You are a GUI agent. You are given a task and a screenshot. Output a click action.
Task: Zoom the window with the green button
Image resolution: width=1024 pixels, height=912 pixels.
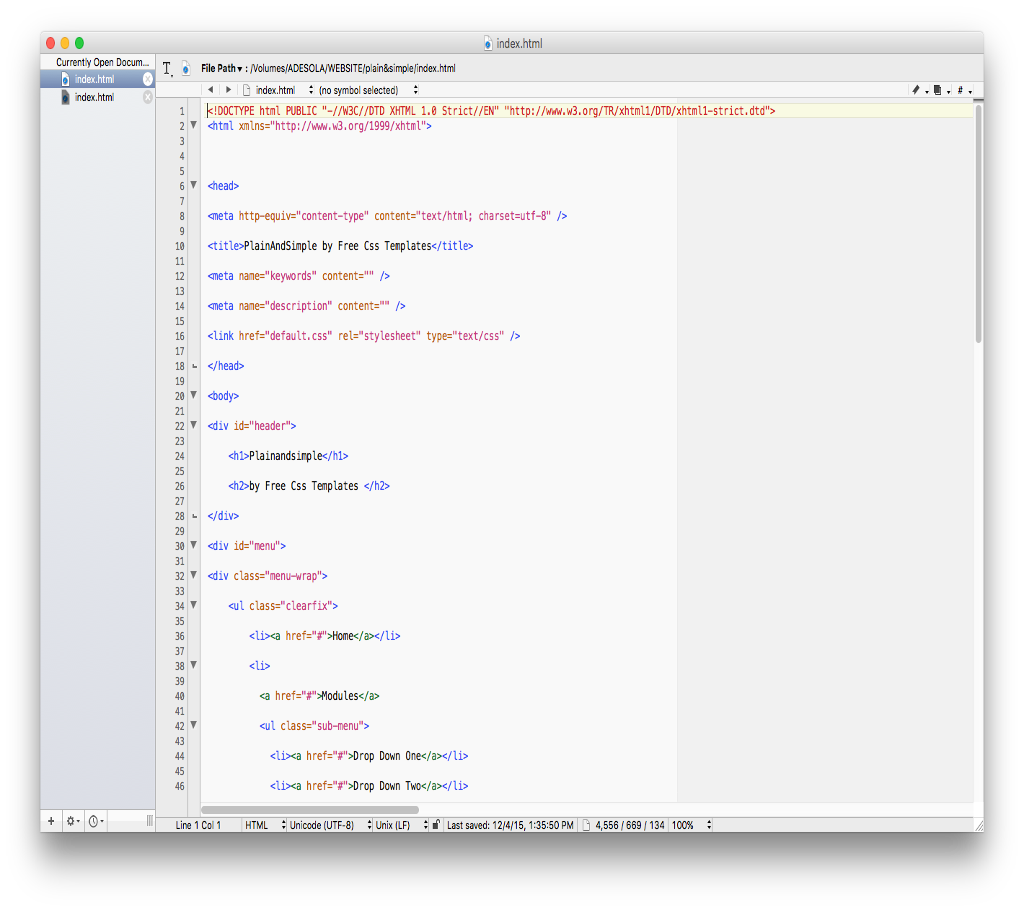click(79, 43)
